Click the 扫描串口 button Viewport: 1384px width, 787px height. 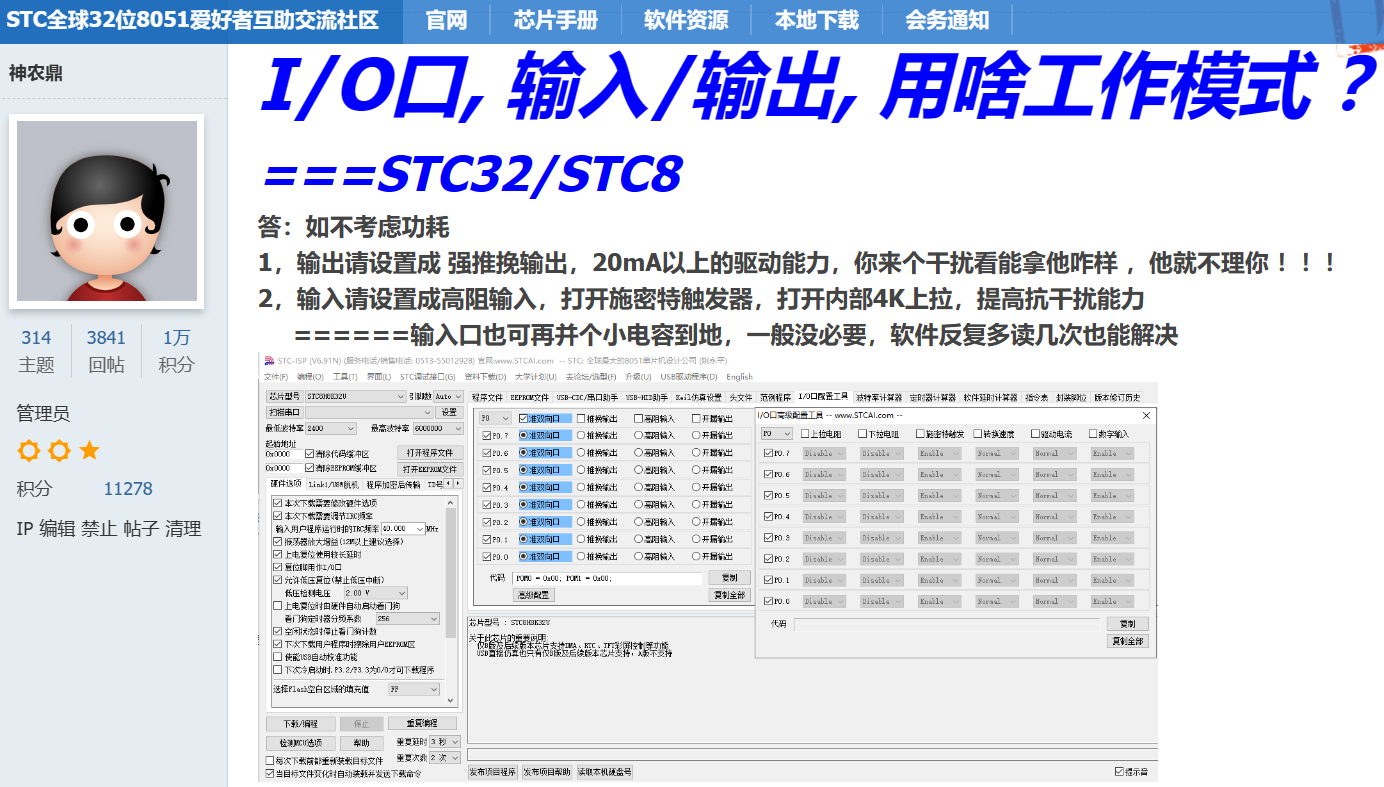click(x=283, y=412)
